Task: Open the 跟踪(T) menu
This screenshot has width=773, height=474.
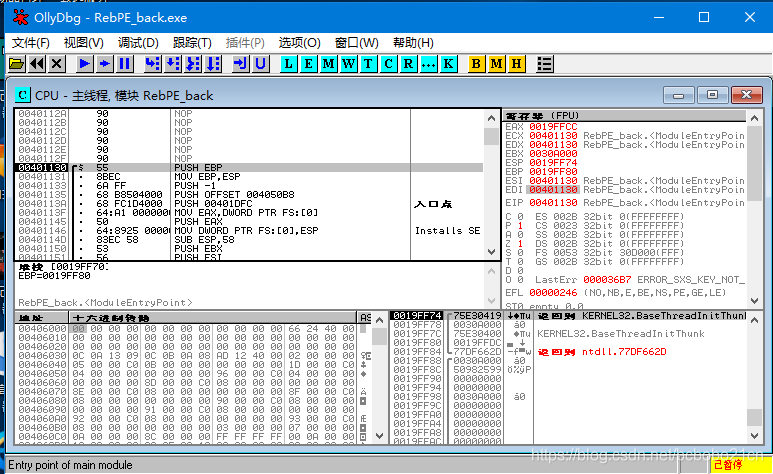Action: [x=192, y=43]
